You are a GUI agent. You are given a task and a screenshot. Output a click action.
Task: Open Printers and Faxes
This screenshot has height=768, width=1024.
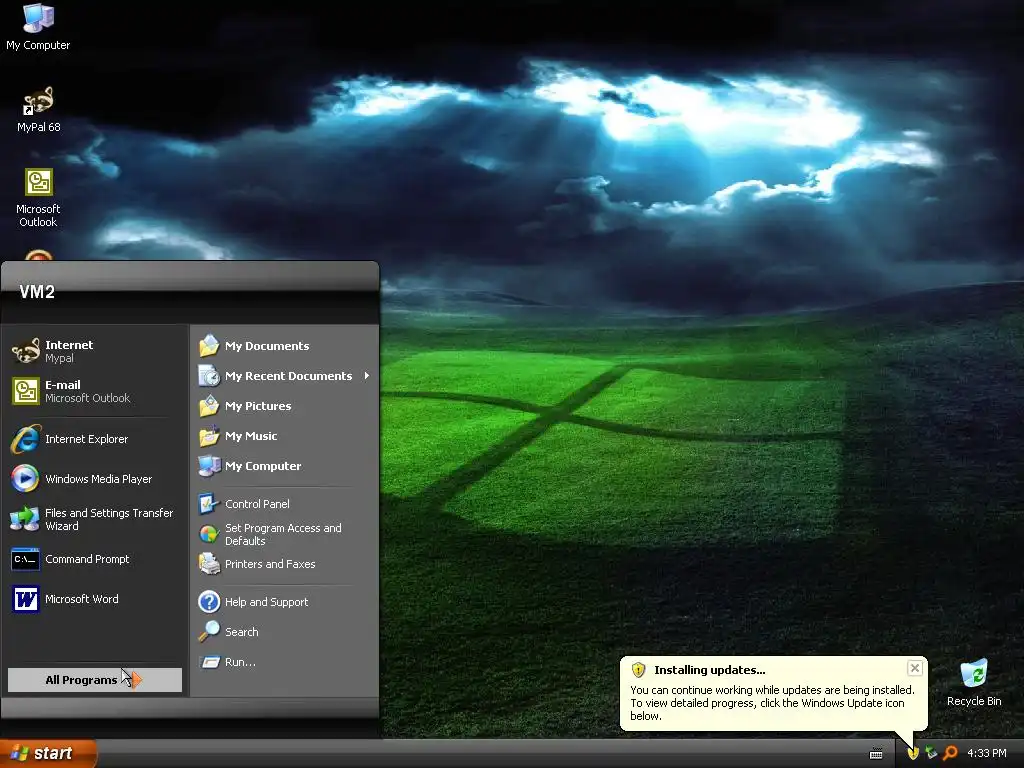click(284, 564)
